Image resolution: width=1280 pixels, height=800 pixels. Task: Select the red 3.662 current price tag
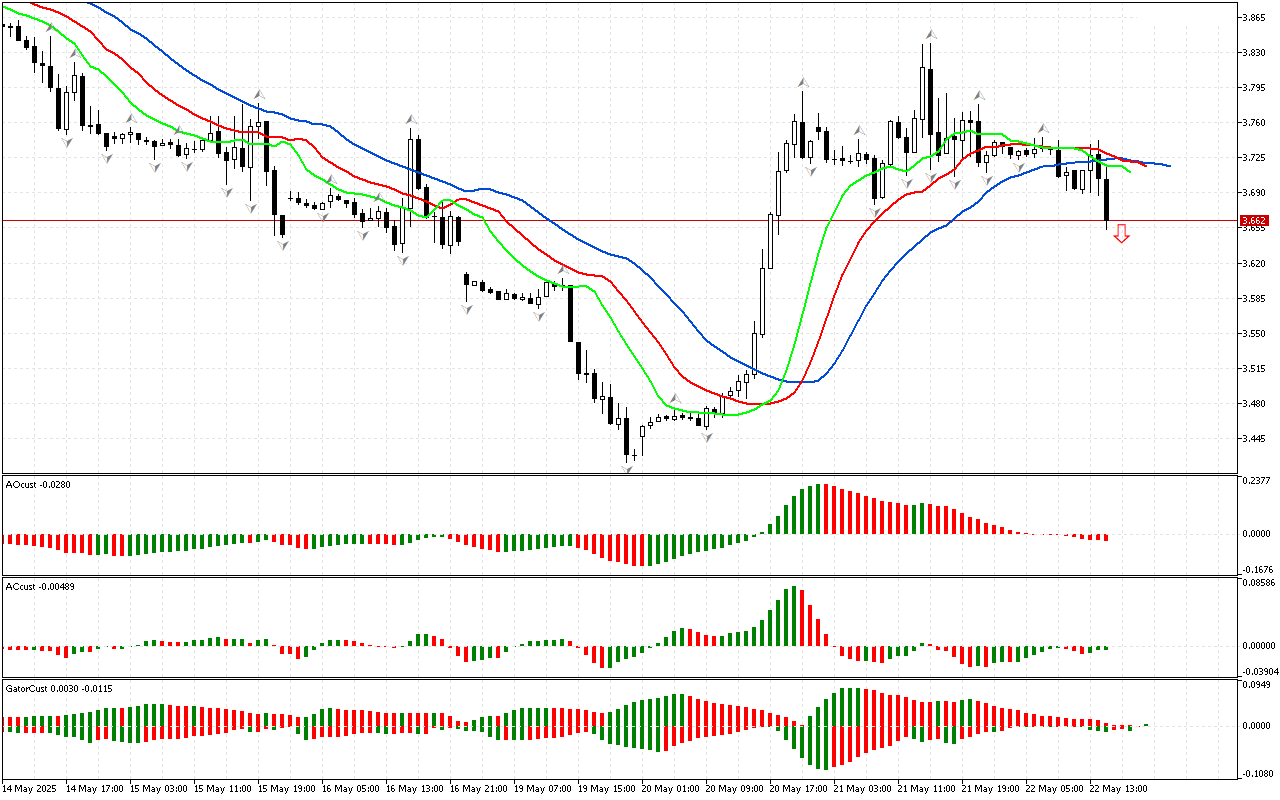[x=1253, y=220]
